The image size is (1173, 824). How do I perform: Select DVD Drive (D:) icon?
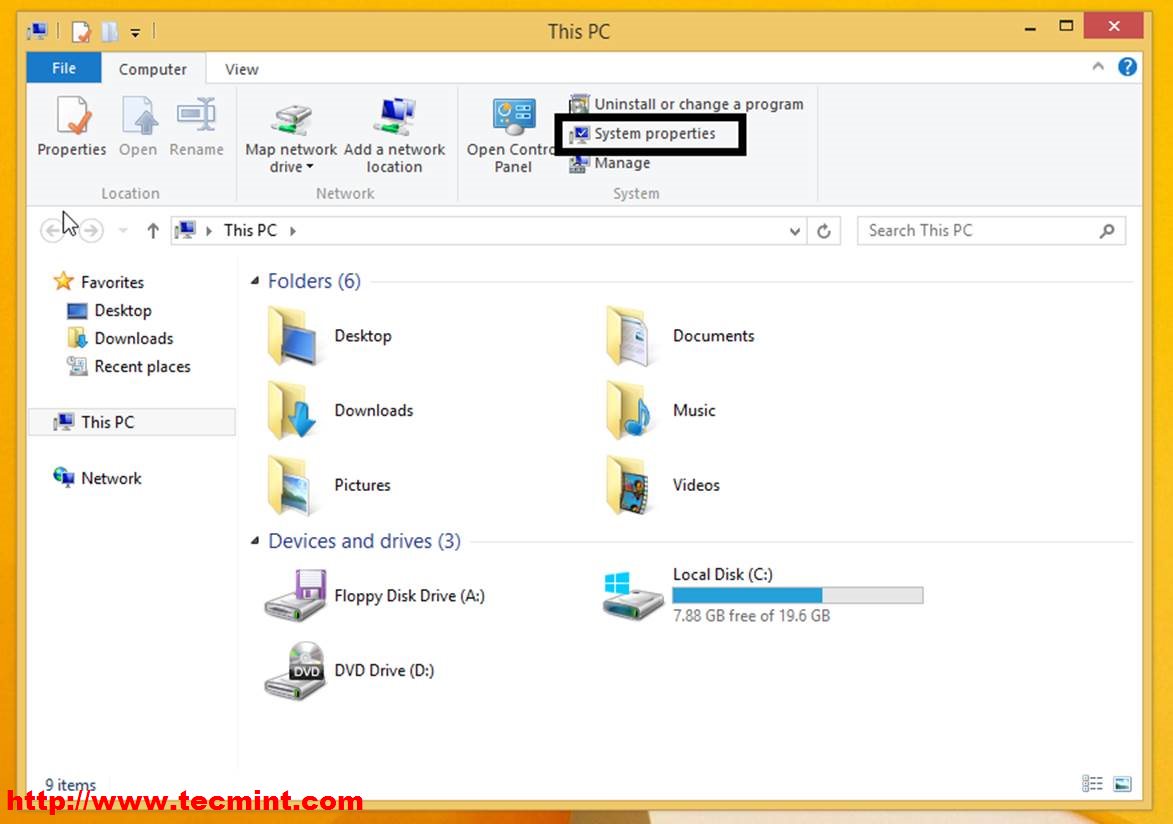[295, 671]
